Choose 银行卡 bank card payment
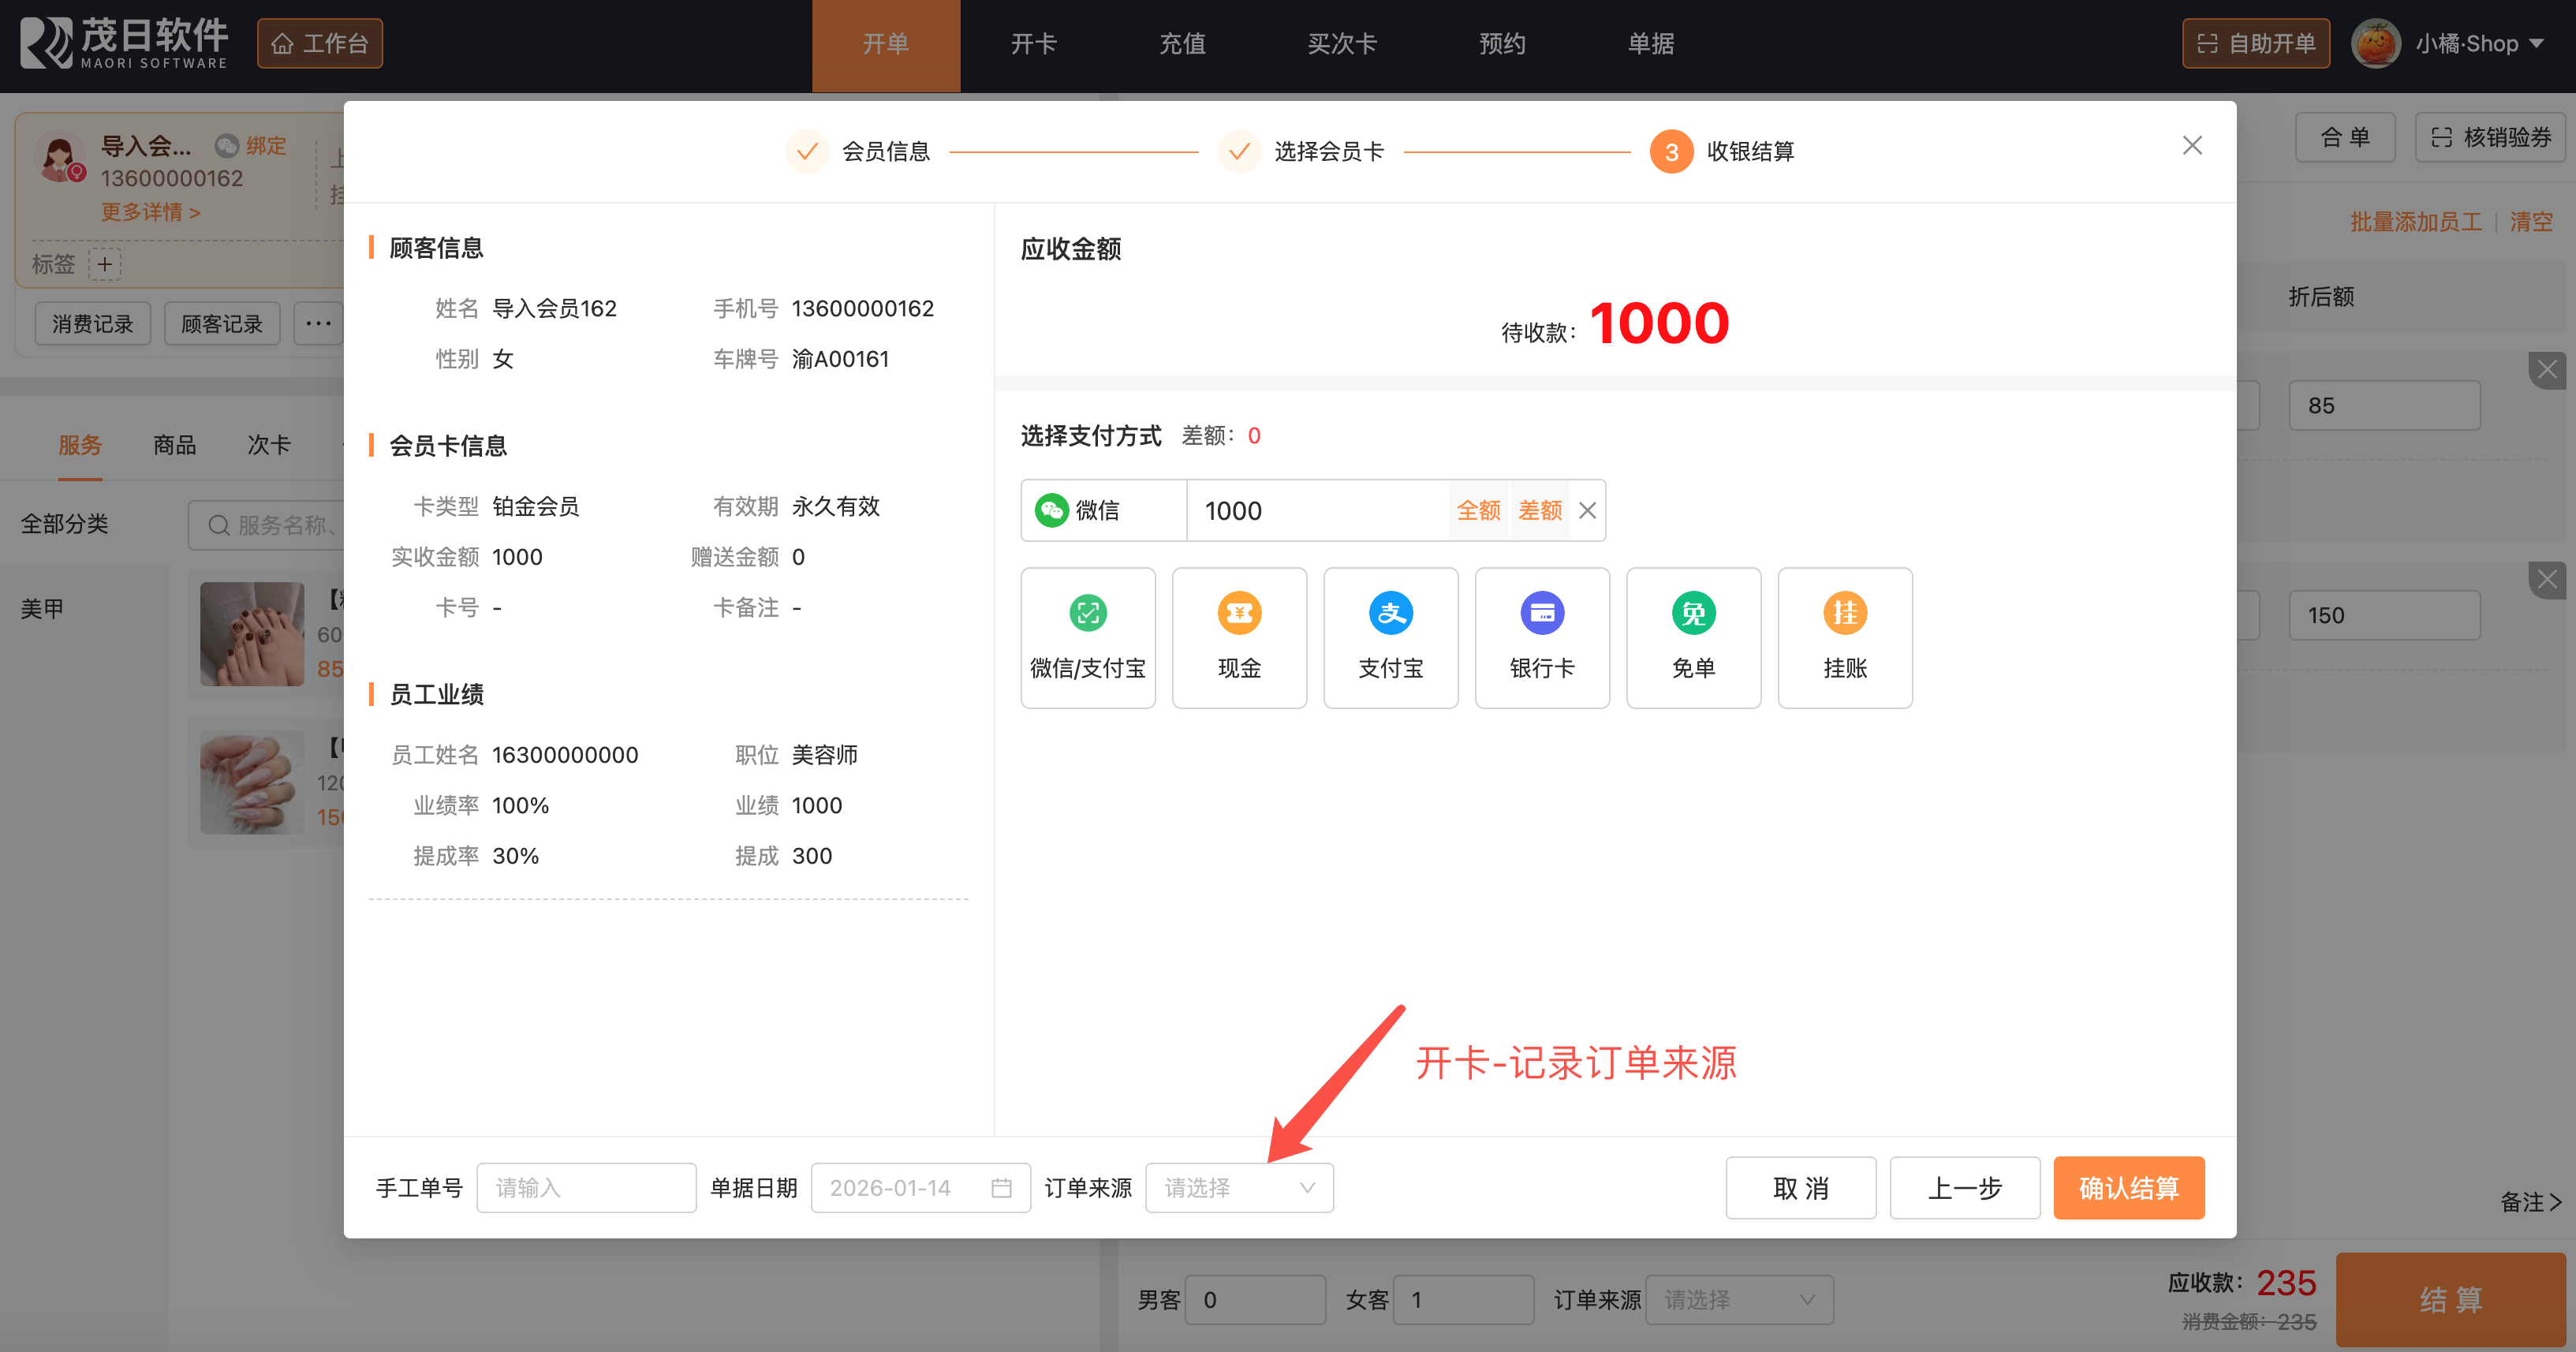Image resolution: width=2576 pixels, height=1352 pixels. (1541, 637)
